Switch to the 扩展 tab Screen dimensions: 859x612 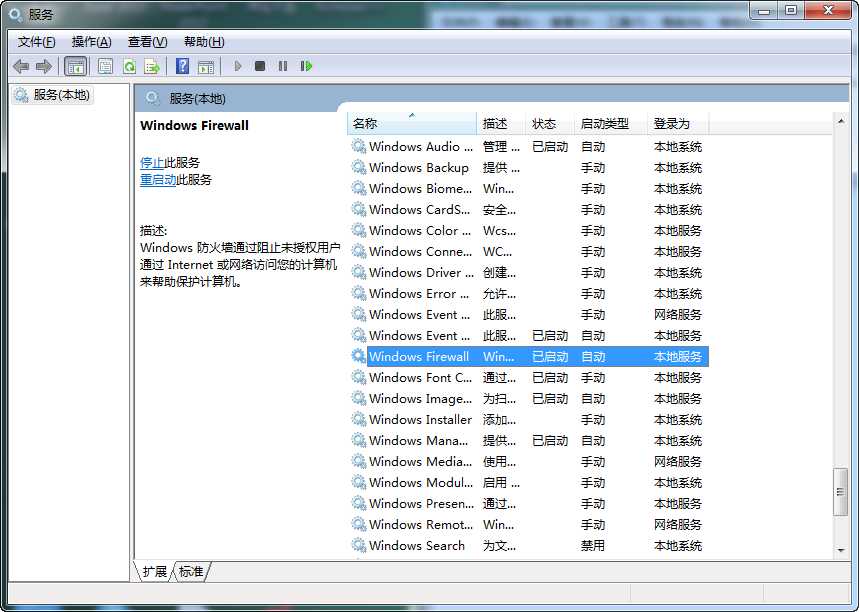click(x=154, y=571)
